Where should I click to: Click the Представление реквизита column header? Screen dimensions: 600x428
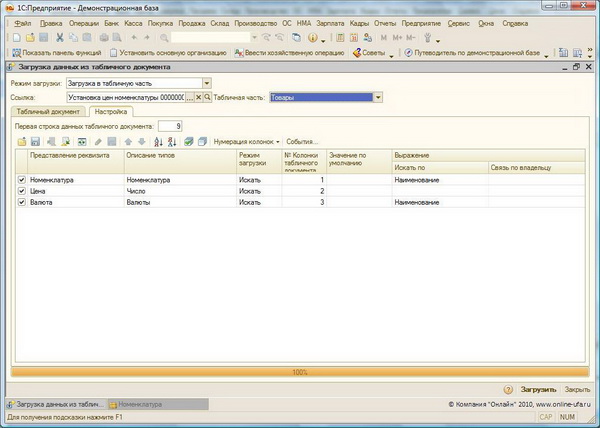pyautogui.click(x=76, y=161)
